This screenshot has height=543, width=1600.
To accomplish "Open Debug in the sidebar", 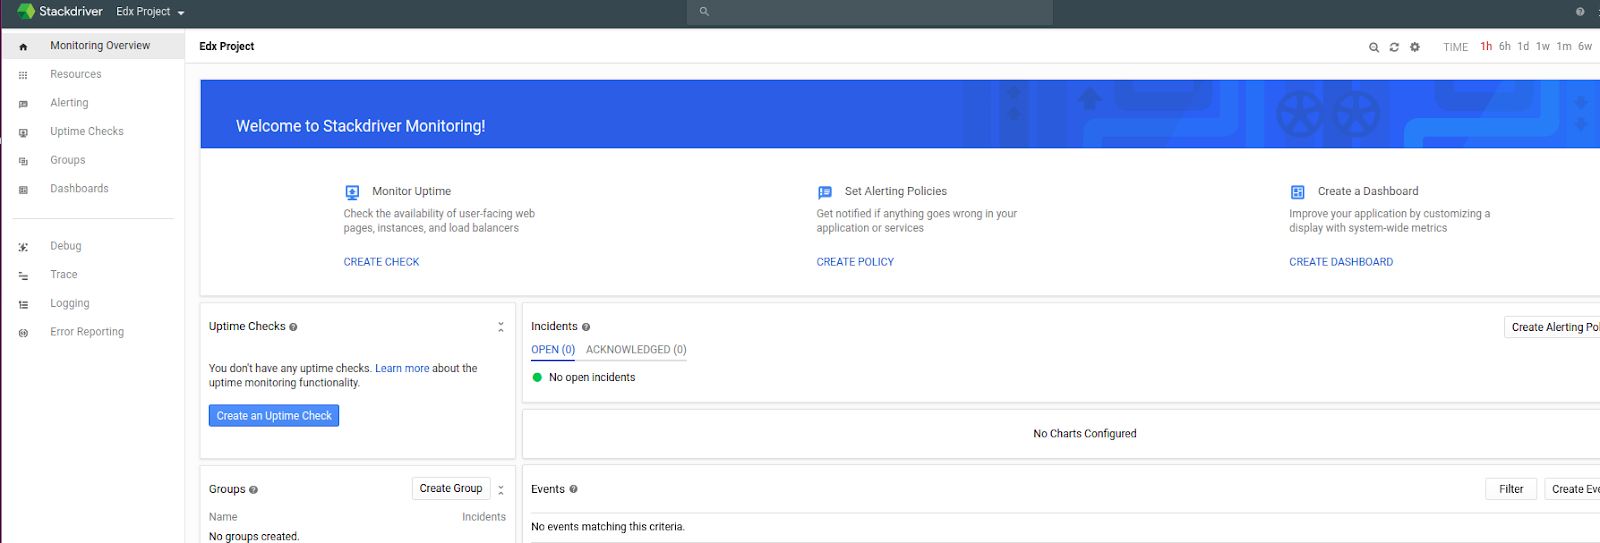I will [x=66, y=246].
